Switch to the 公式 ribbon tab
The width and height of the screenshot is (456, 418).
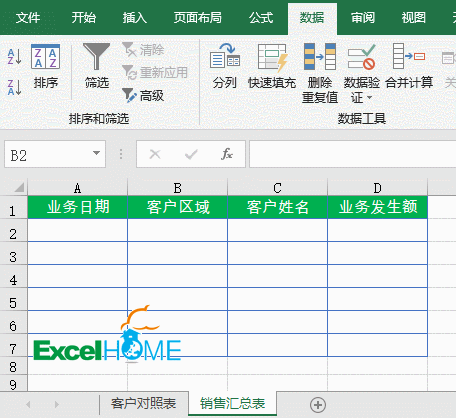[x=261, y=17]
